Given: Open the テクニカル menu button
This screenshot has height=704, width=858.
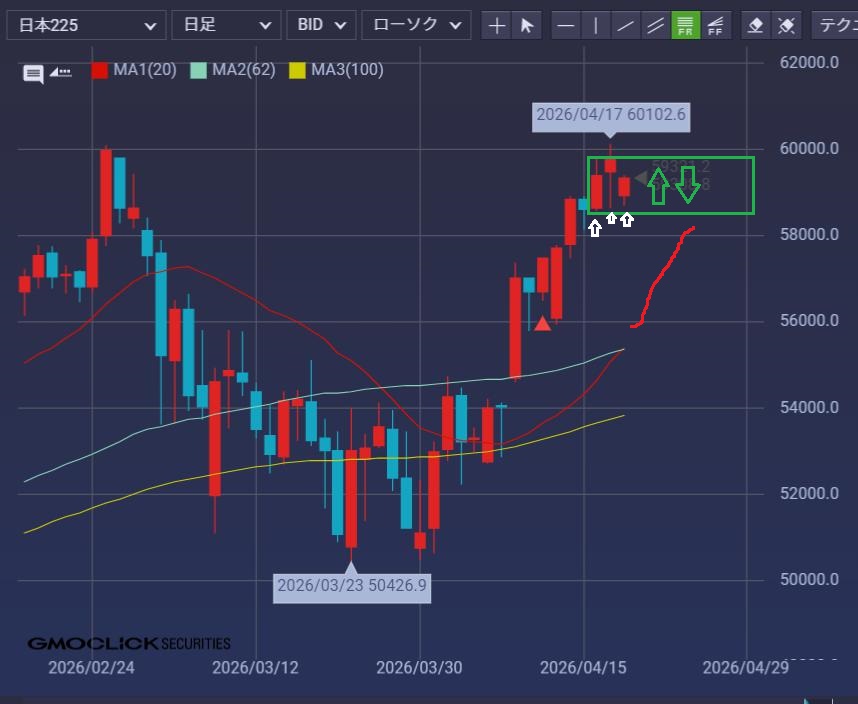Looking at the screenshot, I should [x=836, y=25].
